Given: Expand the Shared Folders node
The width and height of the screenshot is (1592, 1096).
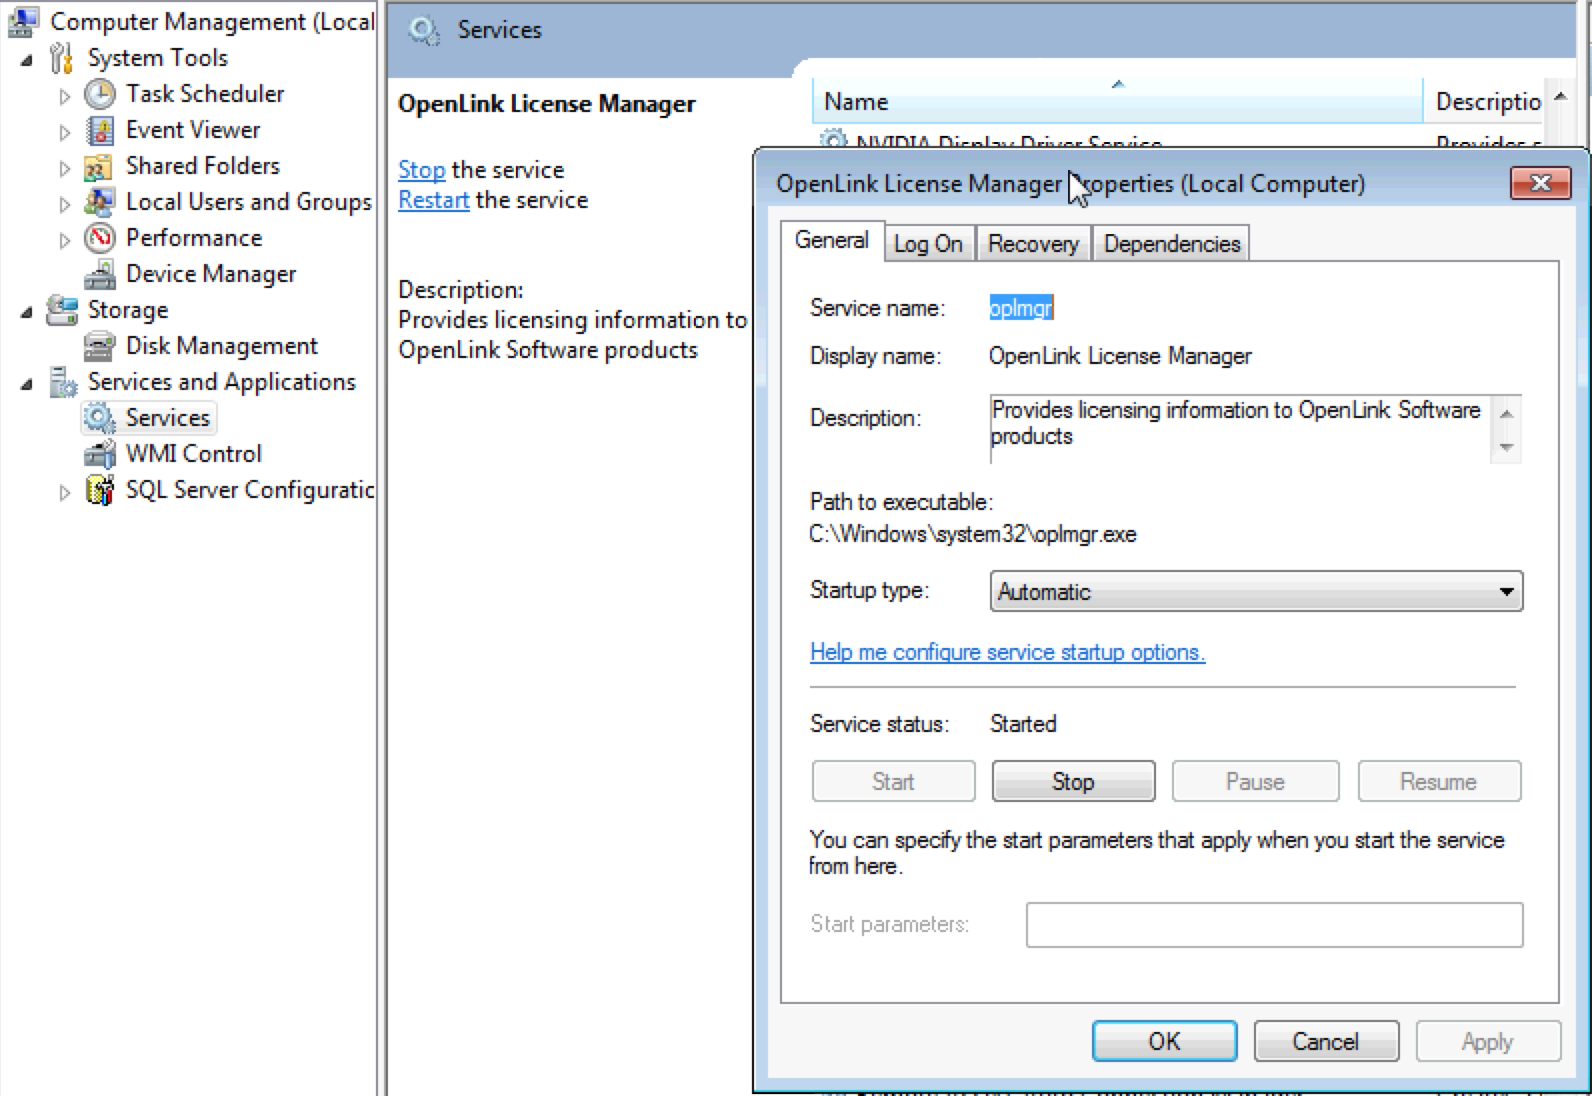Looking at the screenshot, I should click(64, 168).
